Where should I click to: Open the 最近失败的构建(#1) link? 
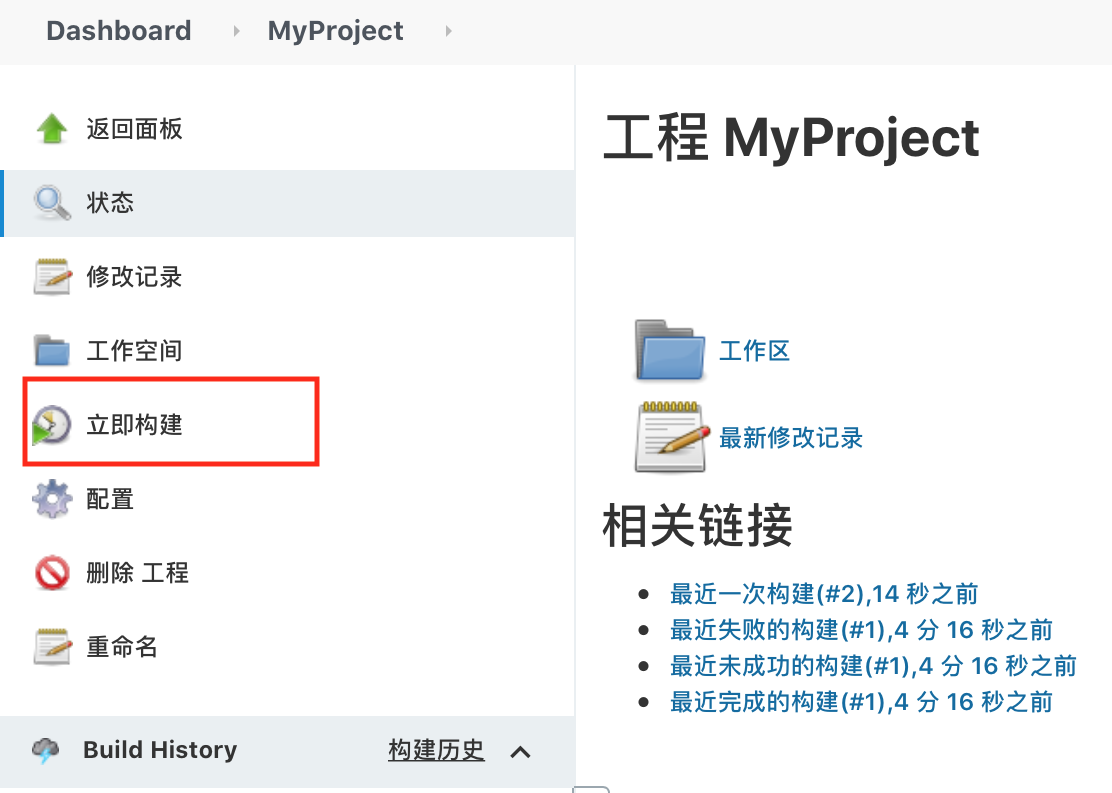[860, 630]
